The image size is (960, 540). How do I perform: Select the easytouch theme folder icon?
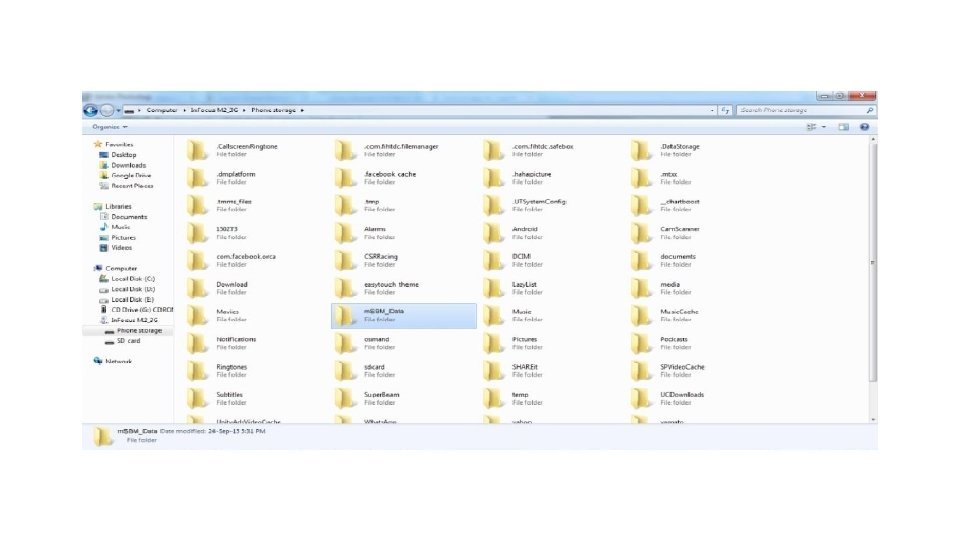pyautogui.click(x=345, y=288)
